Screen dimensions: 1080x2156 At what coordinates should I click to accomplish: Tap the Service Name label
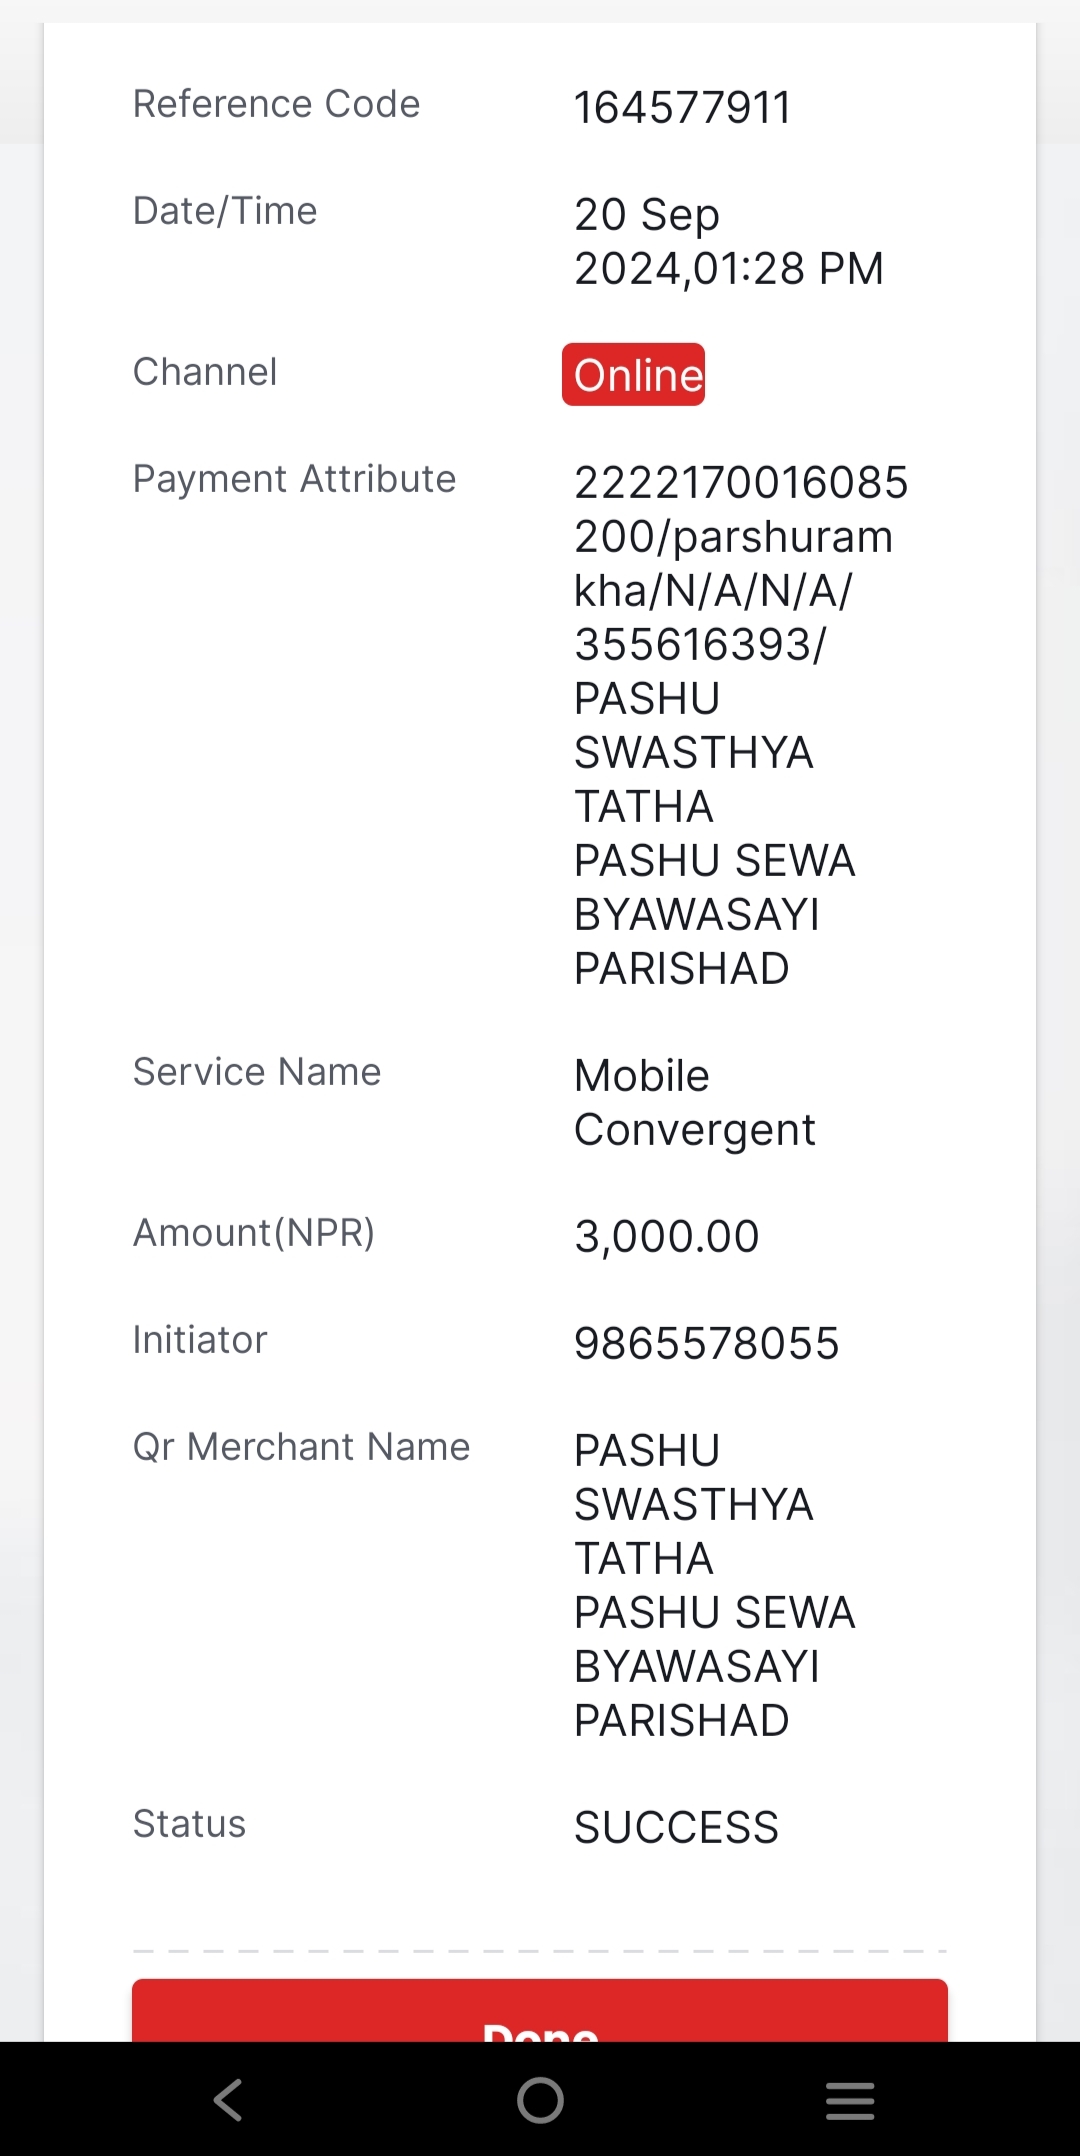pyautogui.click(x=257, y=1072)
